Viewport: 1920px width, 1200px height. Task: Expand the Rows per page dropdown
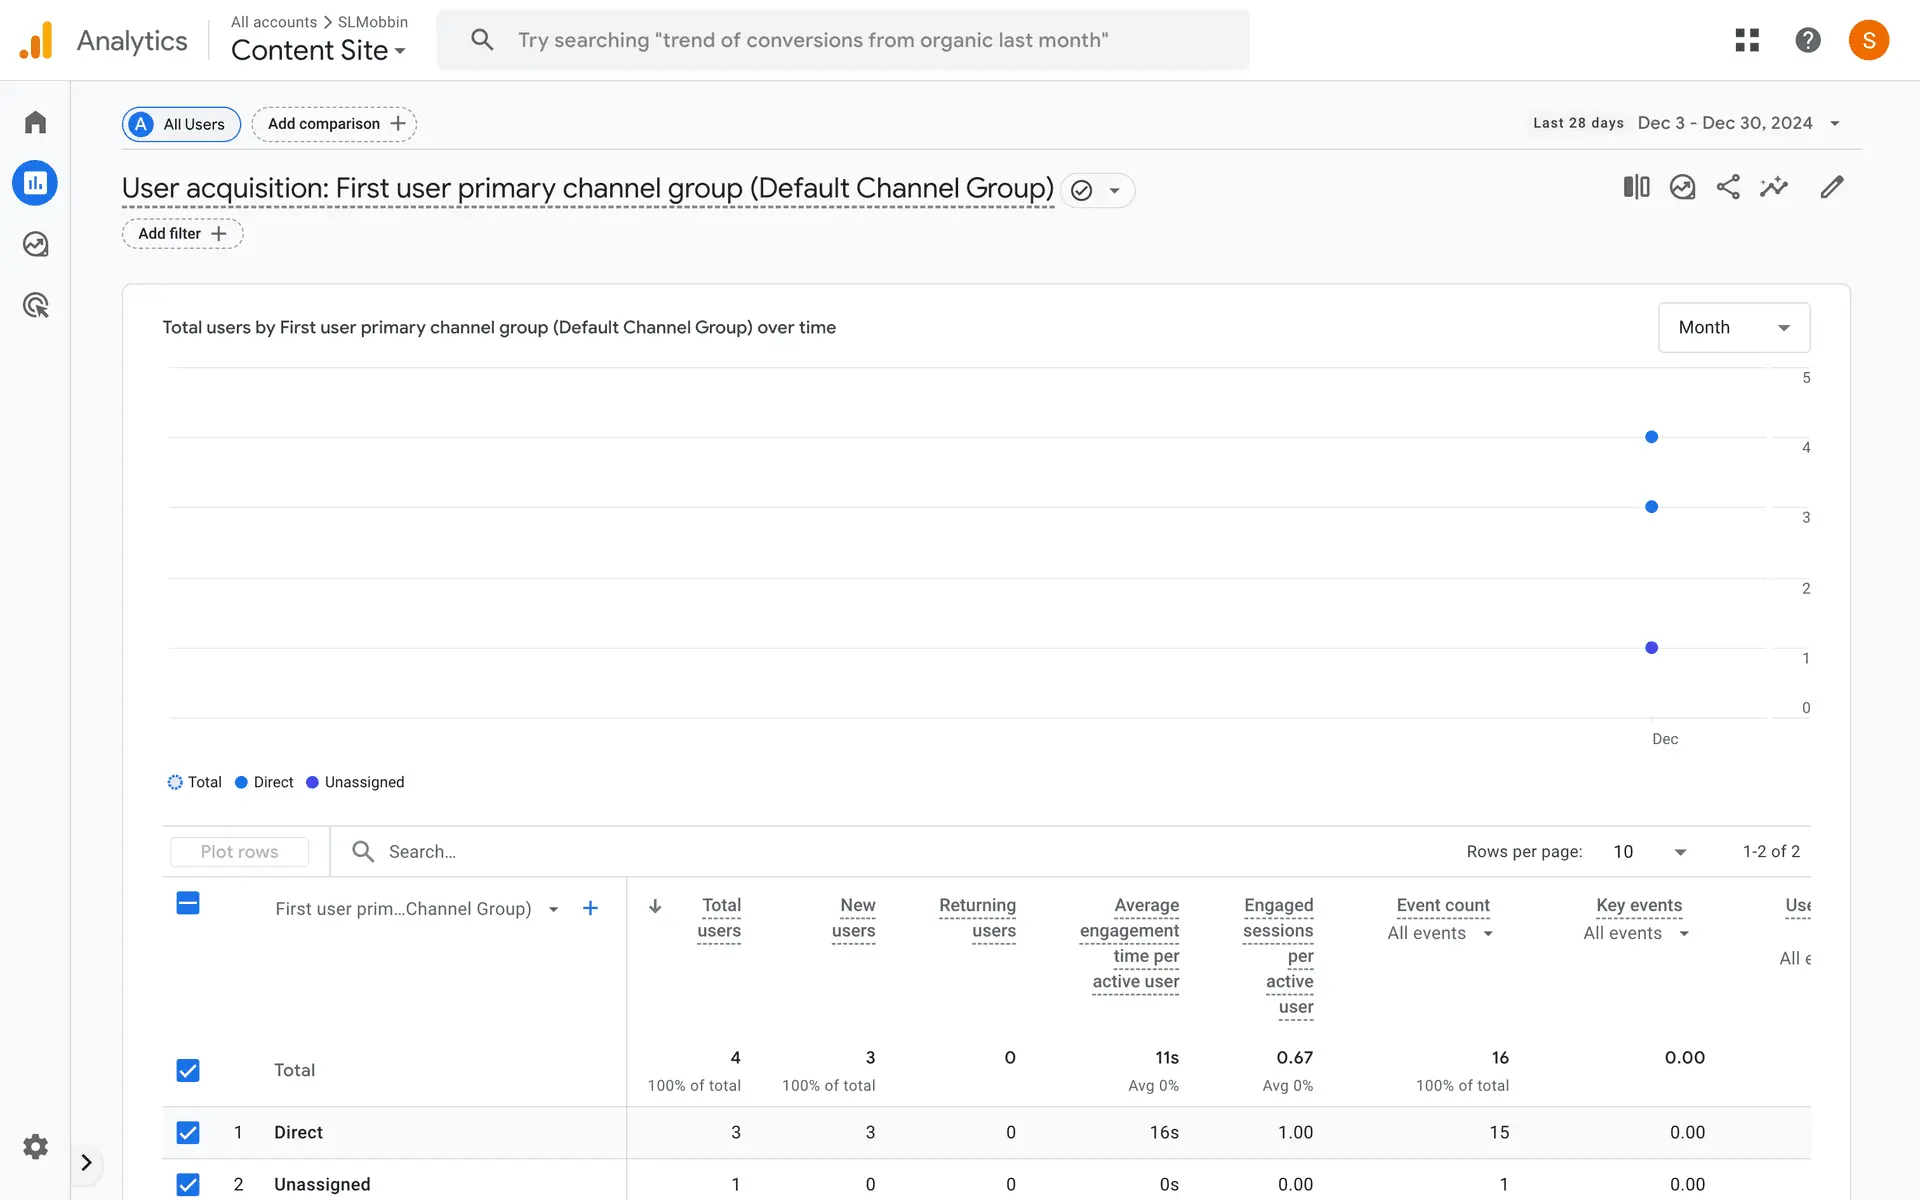(x=1650, y=851)
